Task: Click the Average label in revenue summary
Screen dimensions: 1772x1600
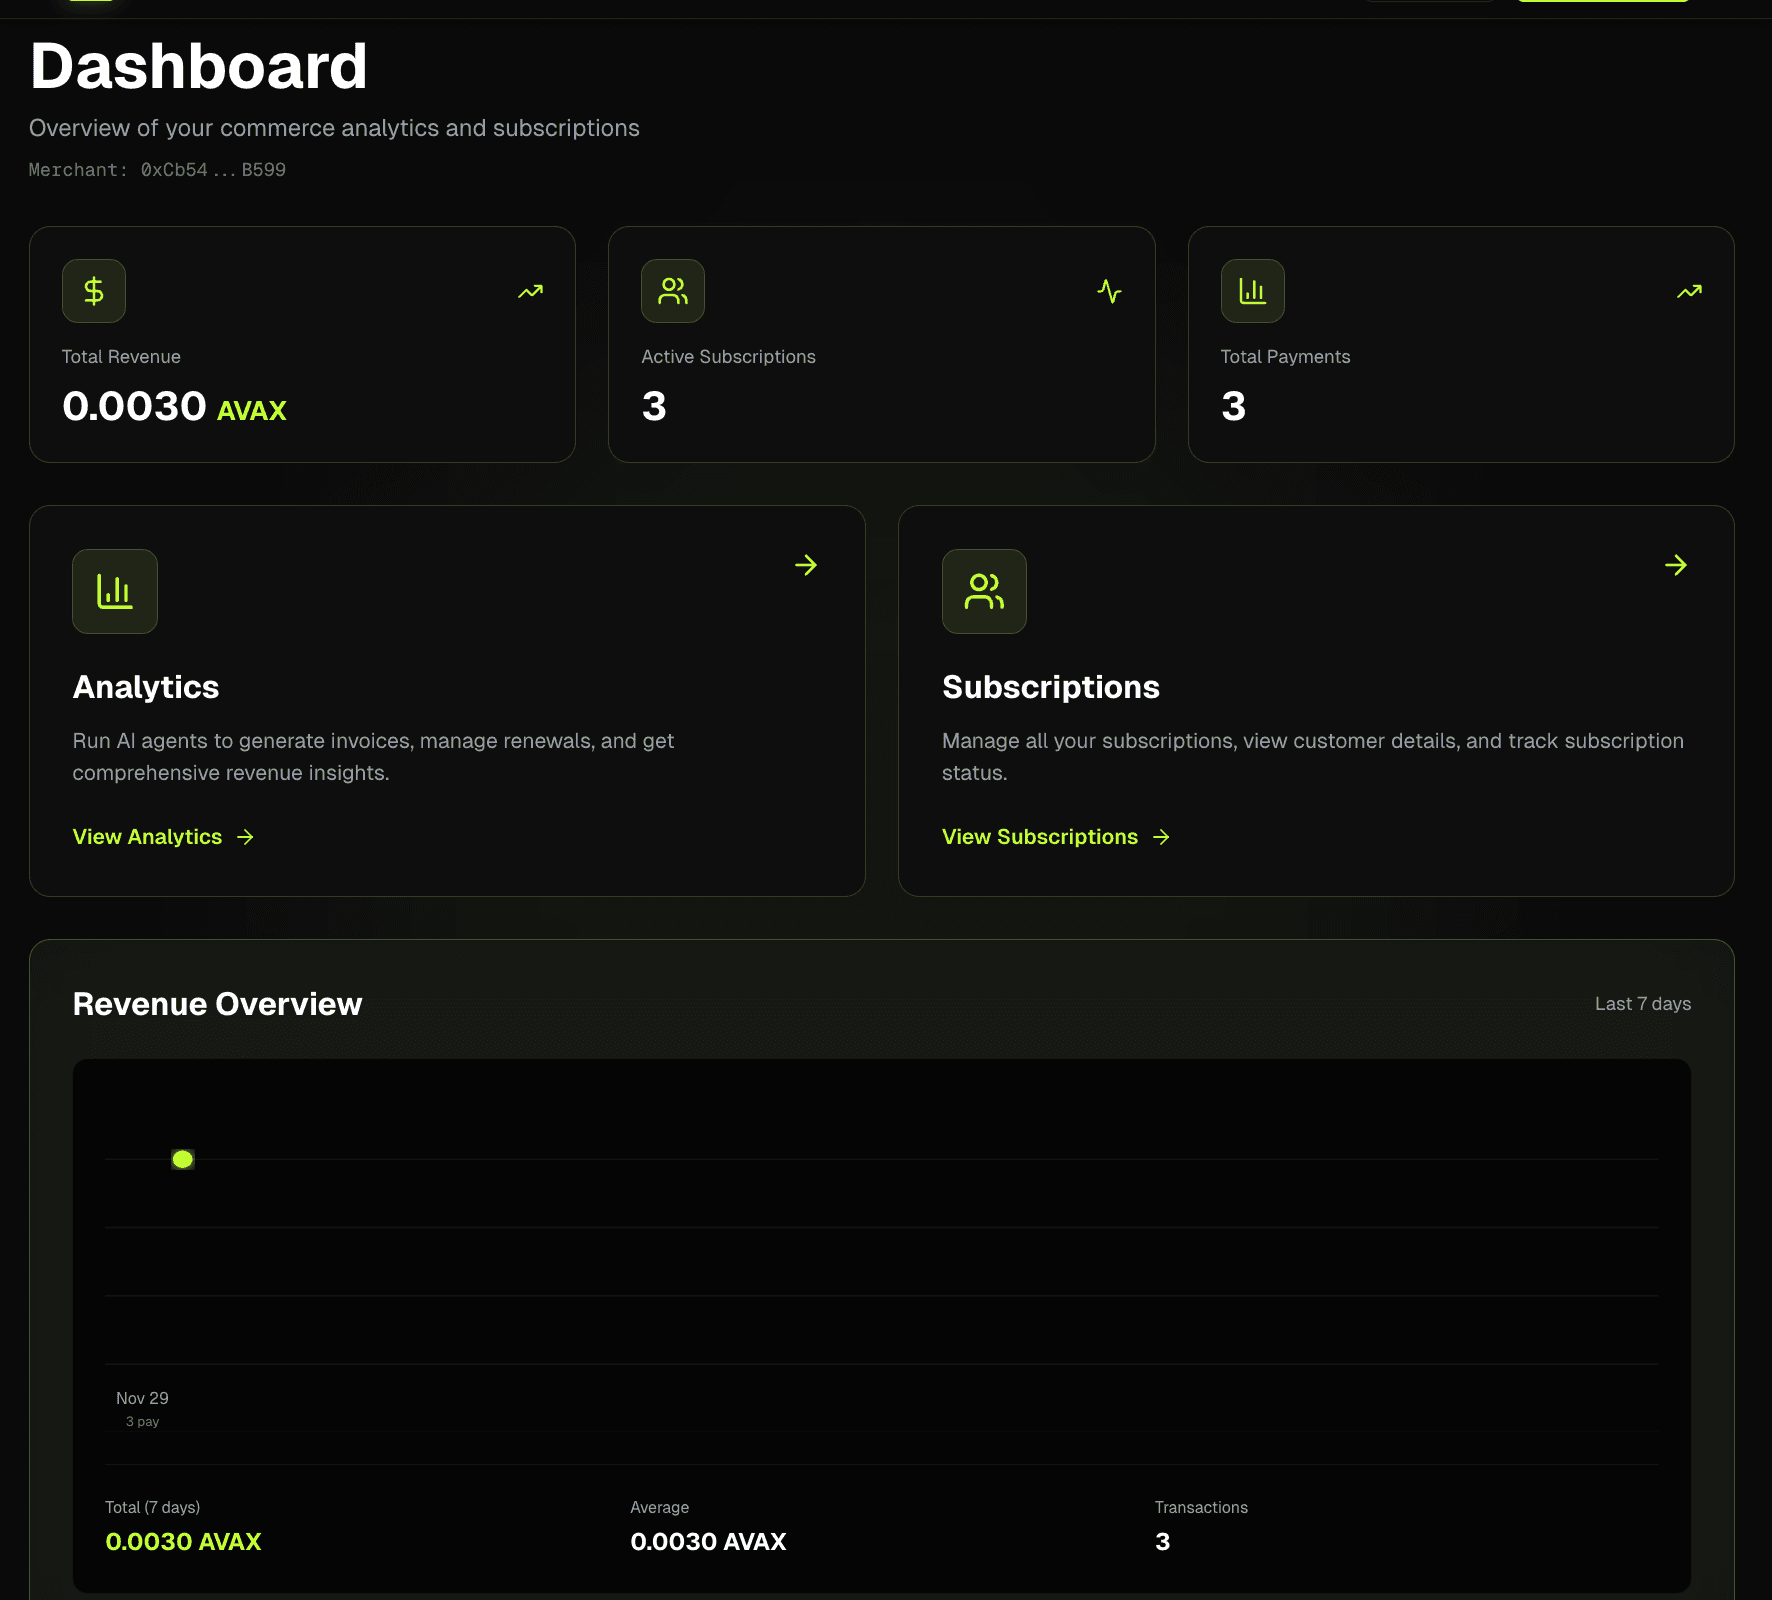Action: point(659,1507)
